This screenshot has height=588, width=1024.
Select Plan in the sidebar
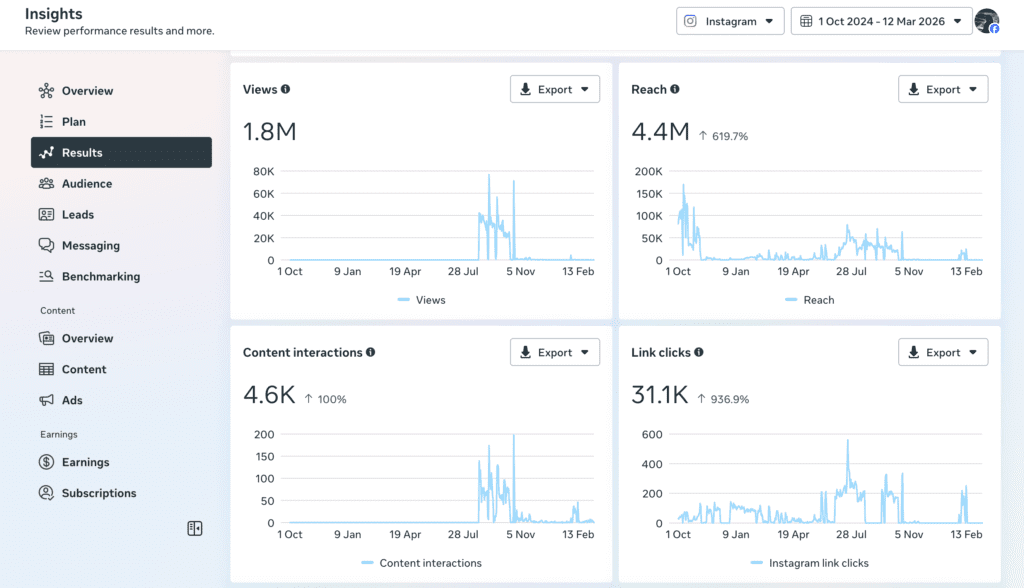(74, 122)
